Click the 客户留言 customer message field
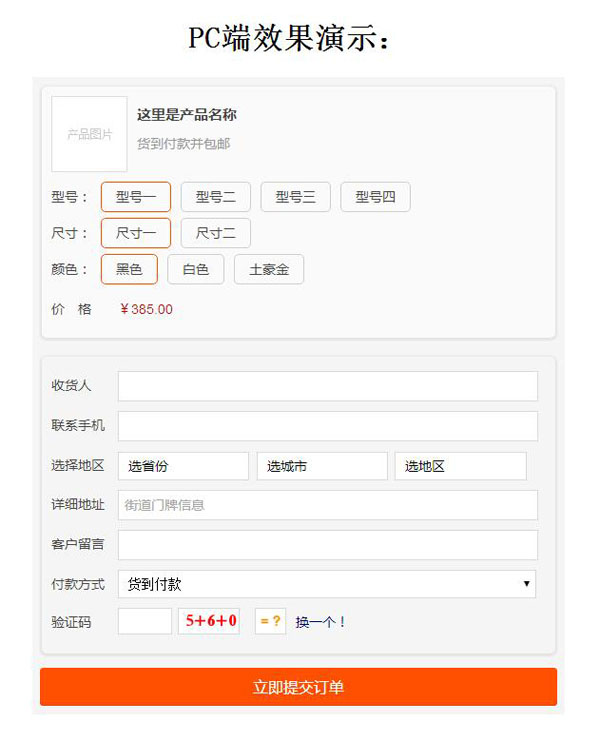Viewport: 600px width, 741px height. pos(327,545)
